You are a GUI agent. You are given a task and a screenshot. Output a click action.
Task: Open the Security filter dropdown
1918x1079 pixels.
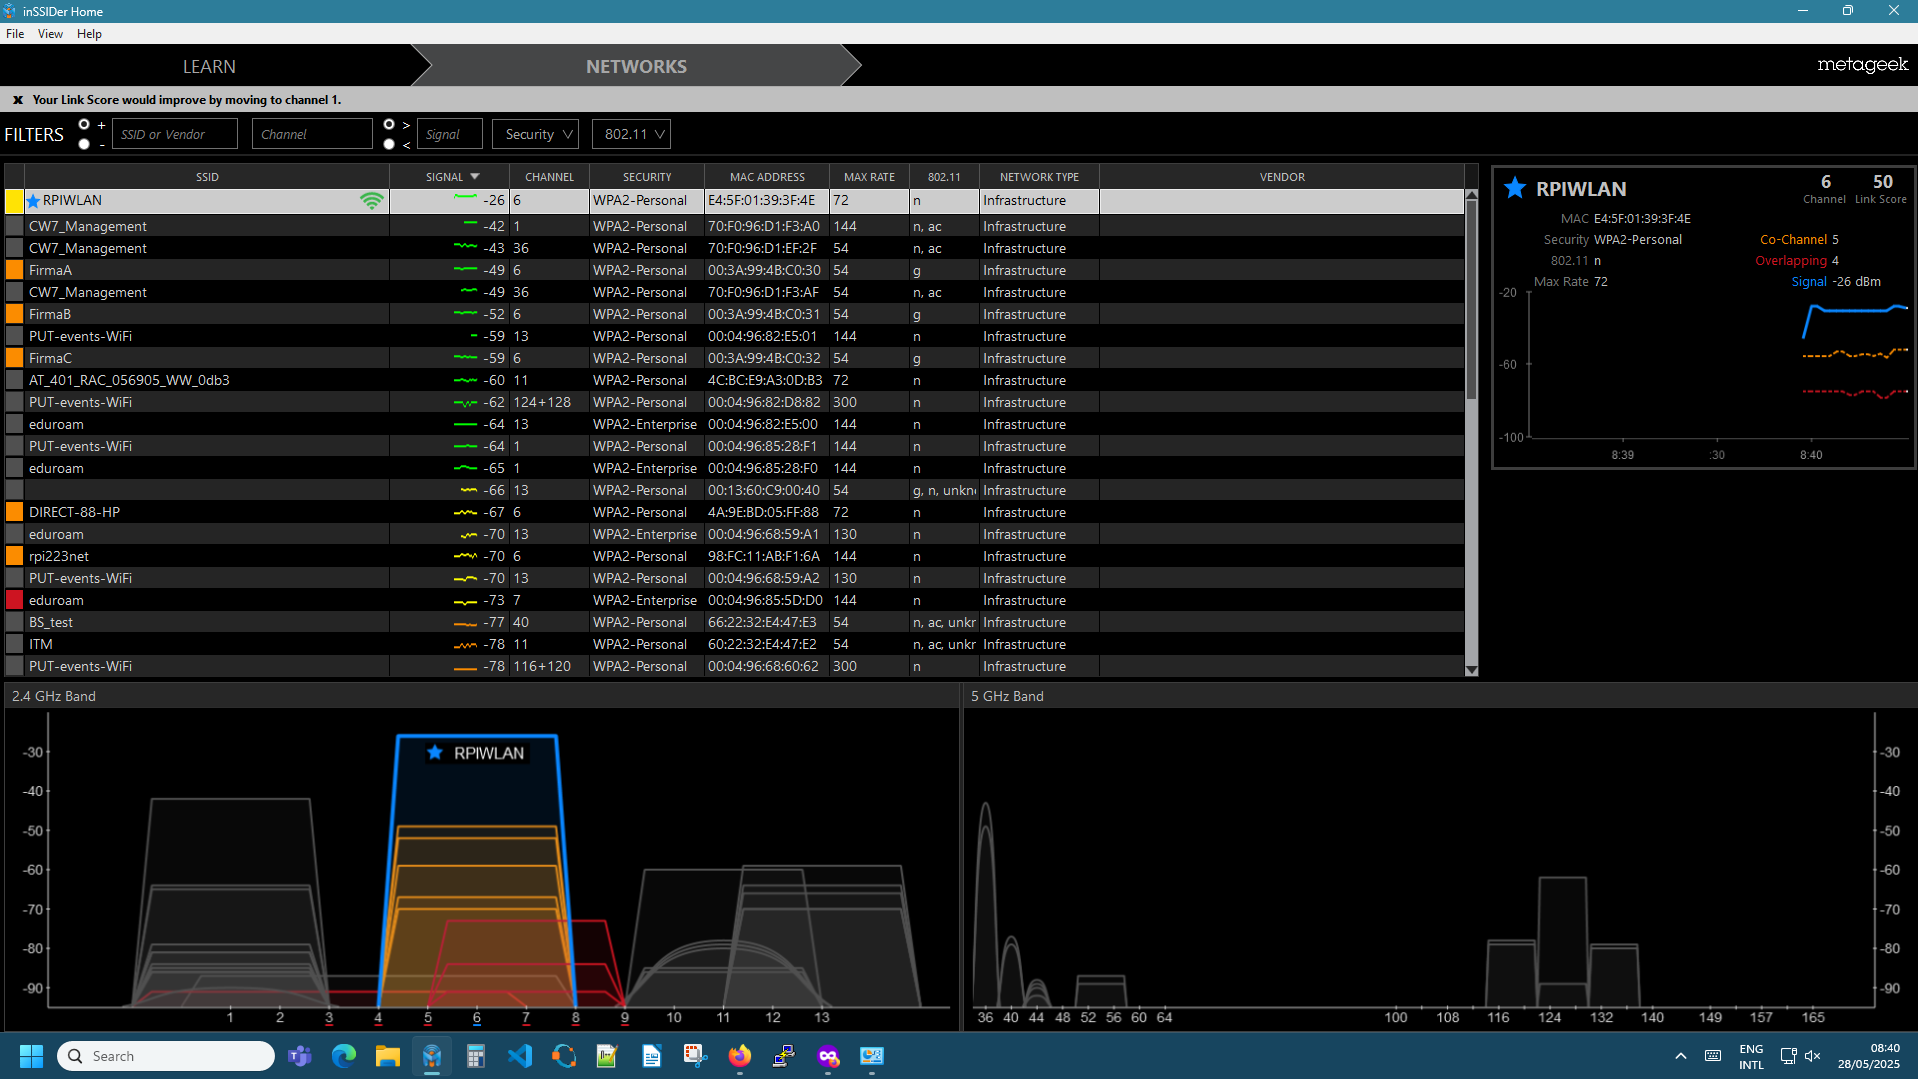tap(535, 134)
